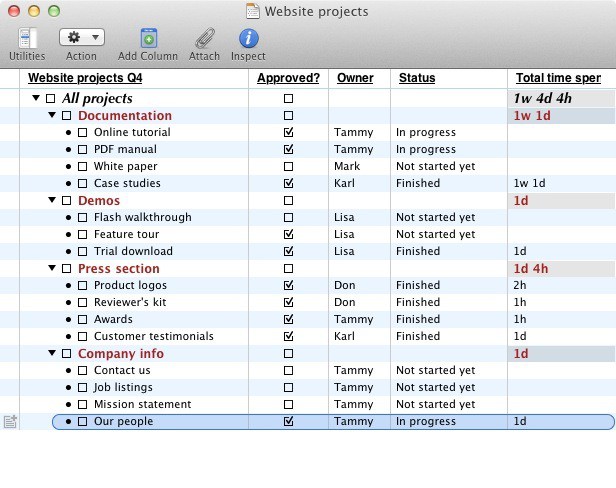Collapse the Documentation section triangle
Image resolution: width=616 pixels, height=488 pixels.
point(52,116)
